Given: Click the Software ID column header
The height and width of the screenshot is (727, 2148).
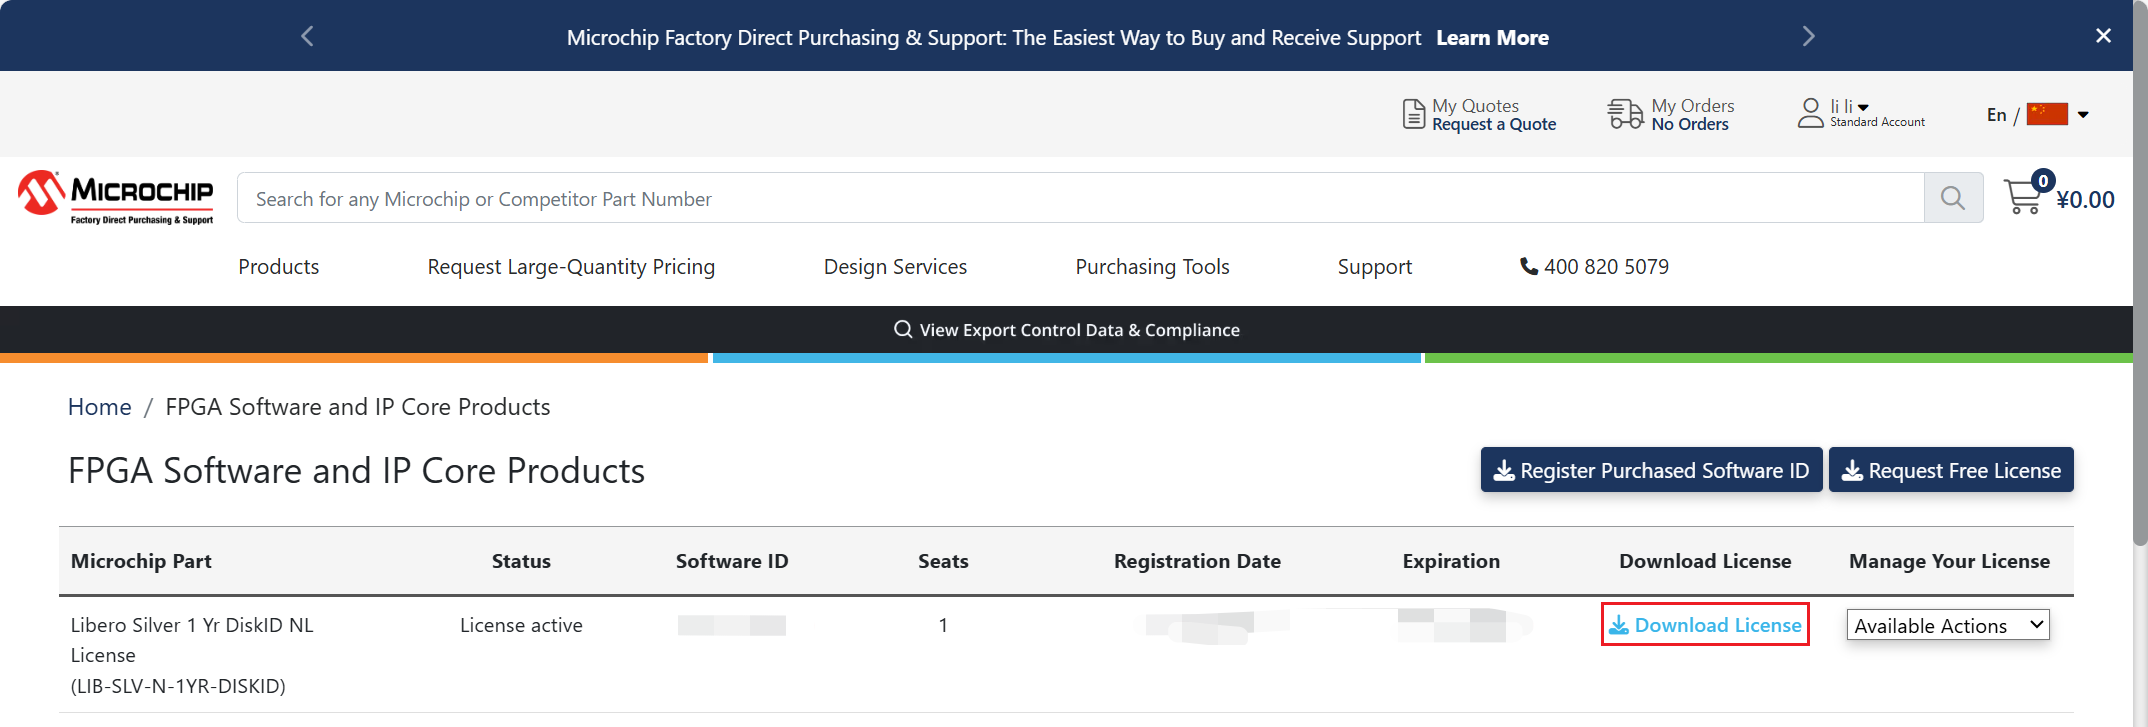Looking at the screenshot, I should point(732,561).
